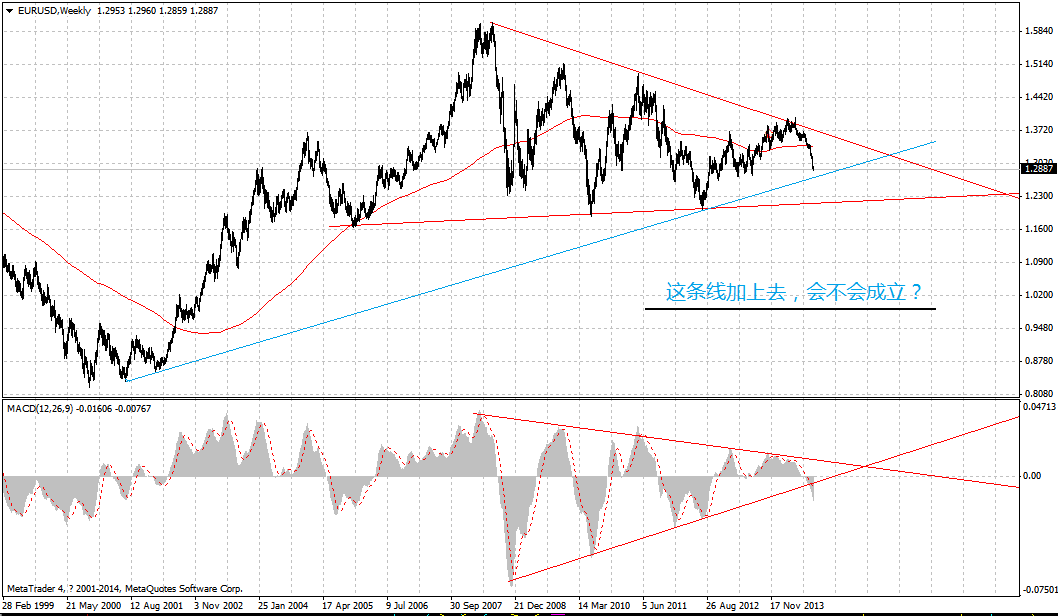Click the -0.07501 MACD scale label

click(1039, 590)
